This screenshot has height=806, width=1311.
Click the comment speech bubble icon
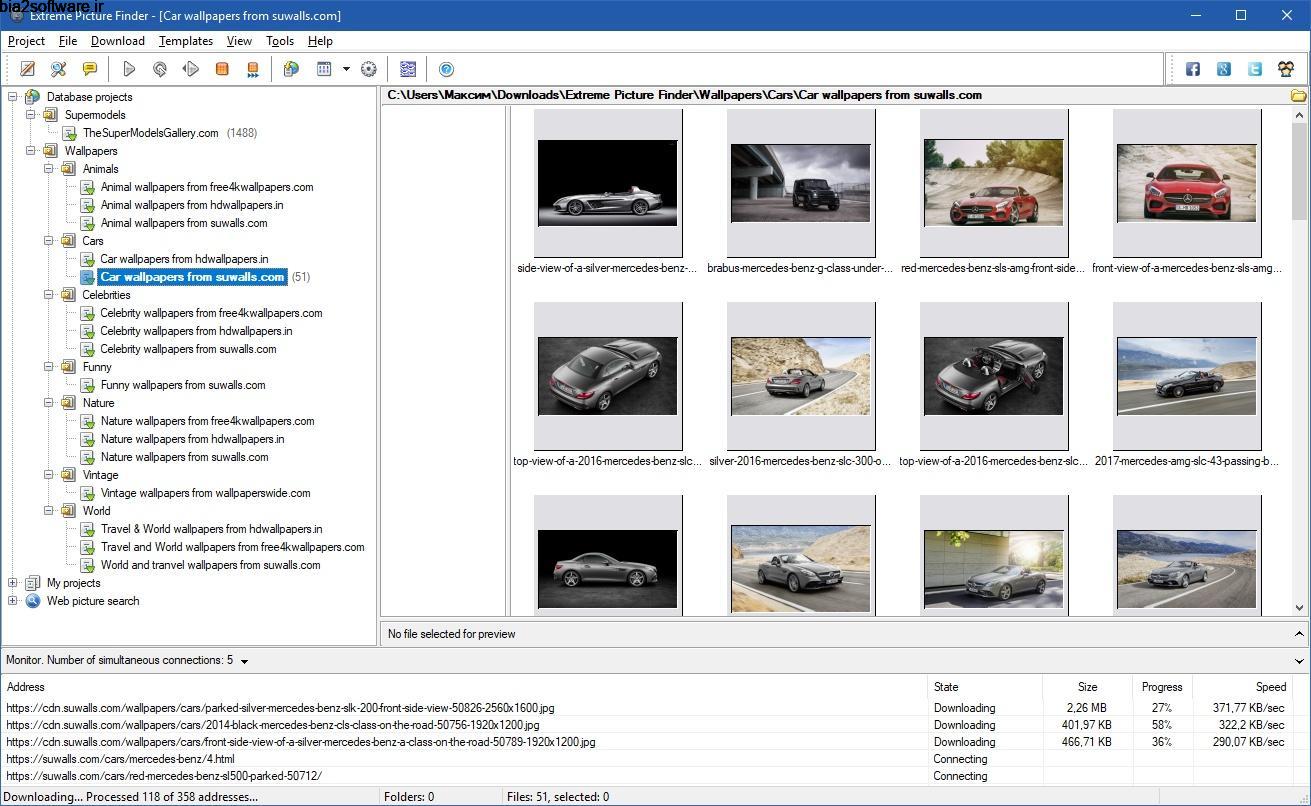pyautogui.click(x=89, y=68)
